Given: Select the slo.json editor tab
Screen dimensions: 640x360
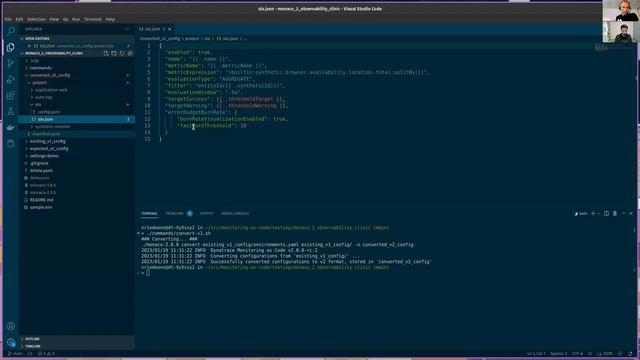Looking at the screenshot, I should [153, 29].
